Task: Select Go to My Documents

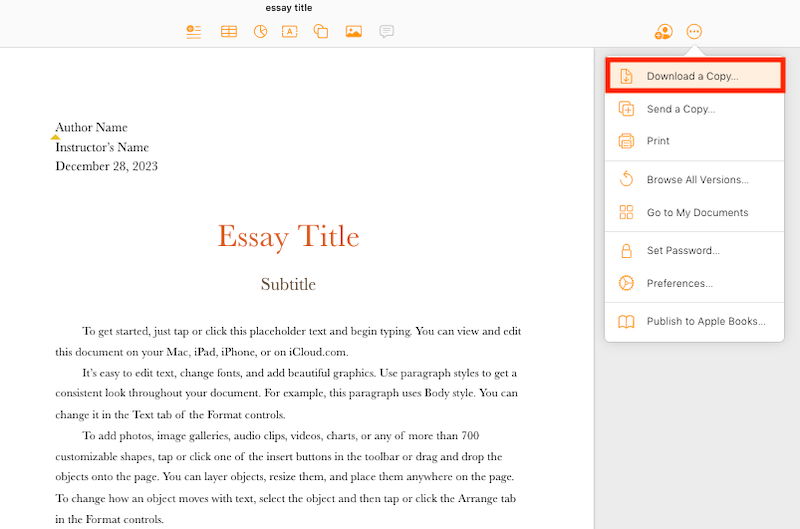Action: (x=697, y=212)
